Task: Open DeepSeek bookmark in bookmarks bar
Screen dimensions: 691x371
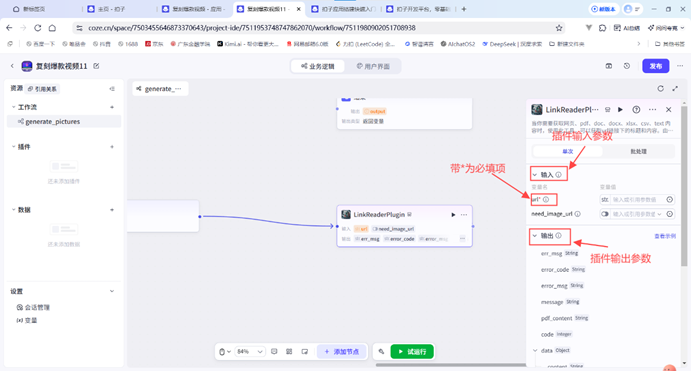Action: tap(512, 44)
